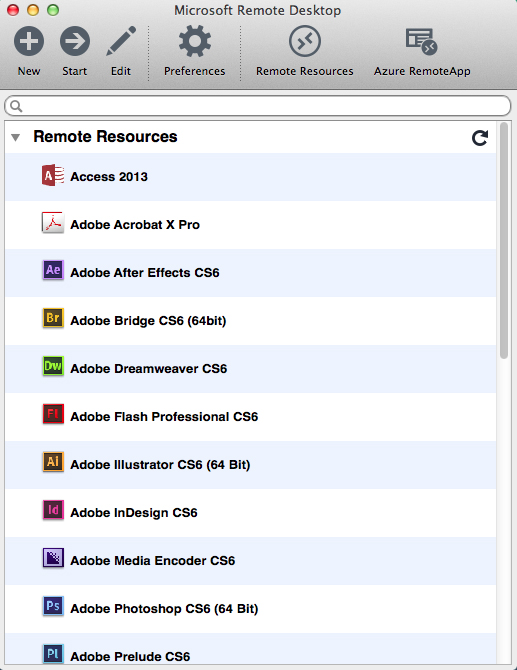
Task: Select "Adobe Bridge CS6 (64bit)" text
Action: [148, 320]
